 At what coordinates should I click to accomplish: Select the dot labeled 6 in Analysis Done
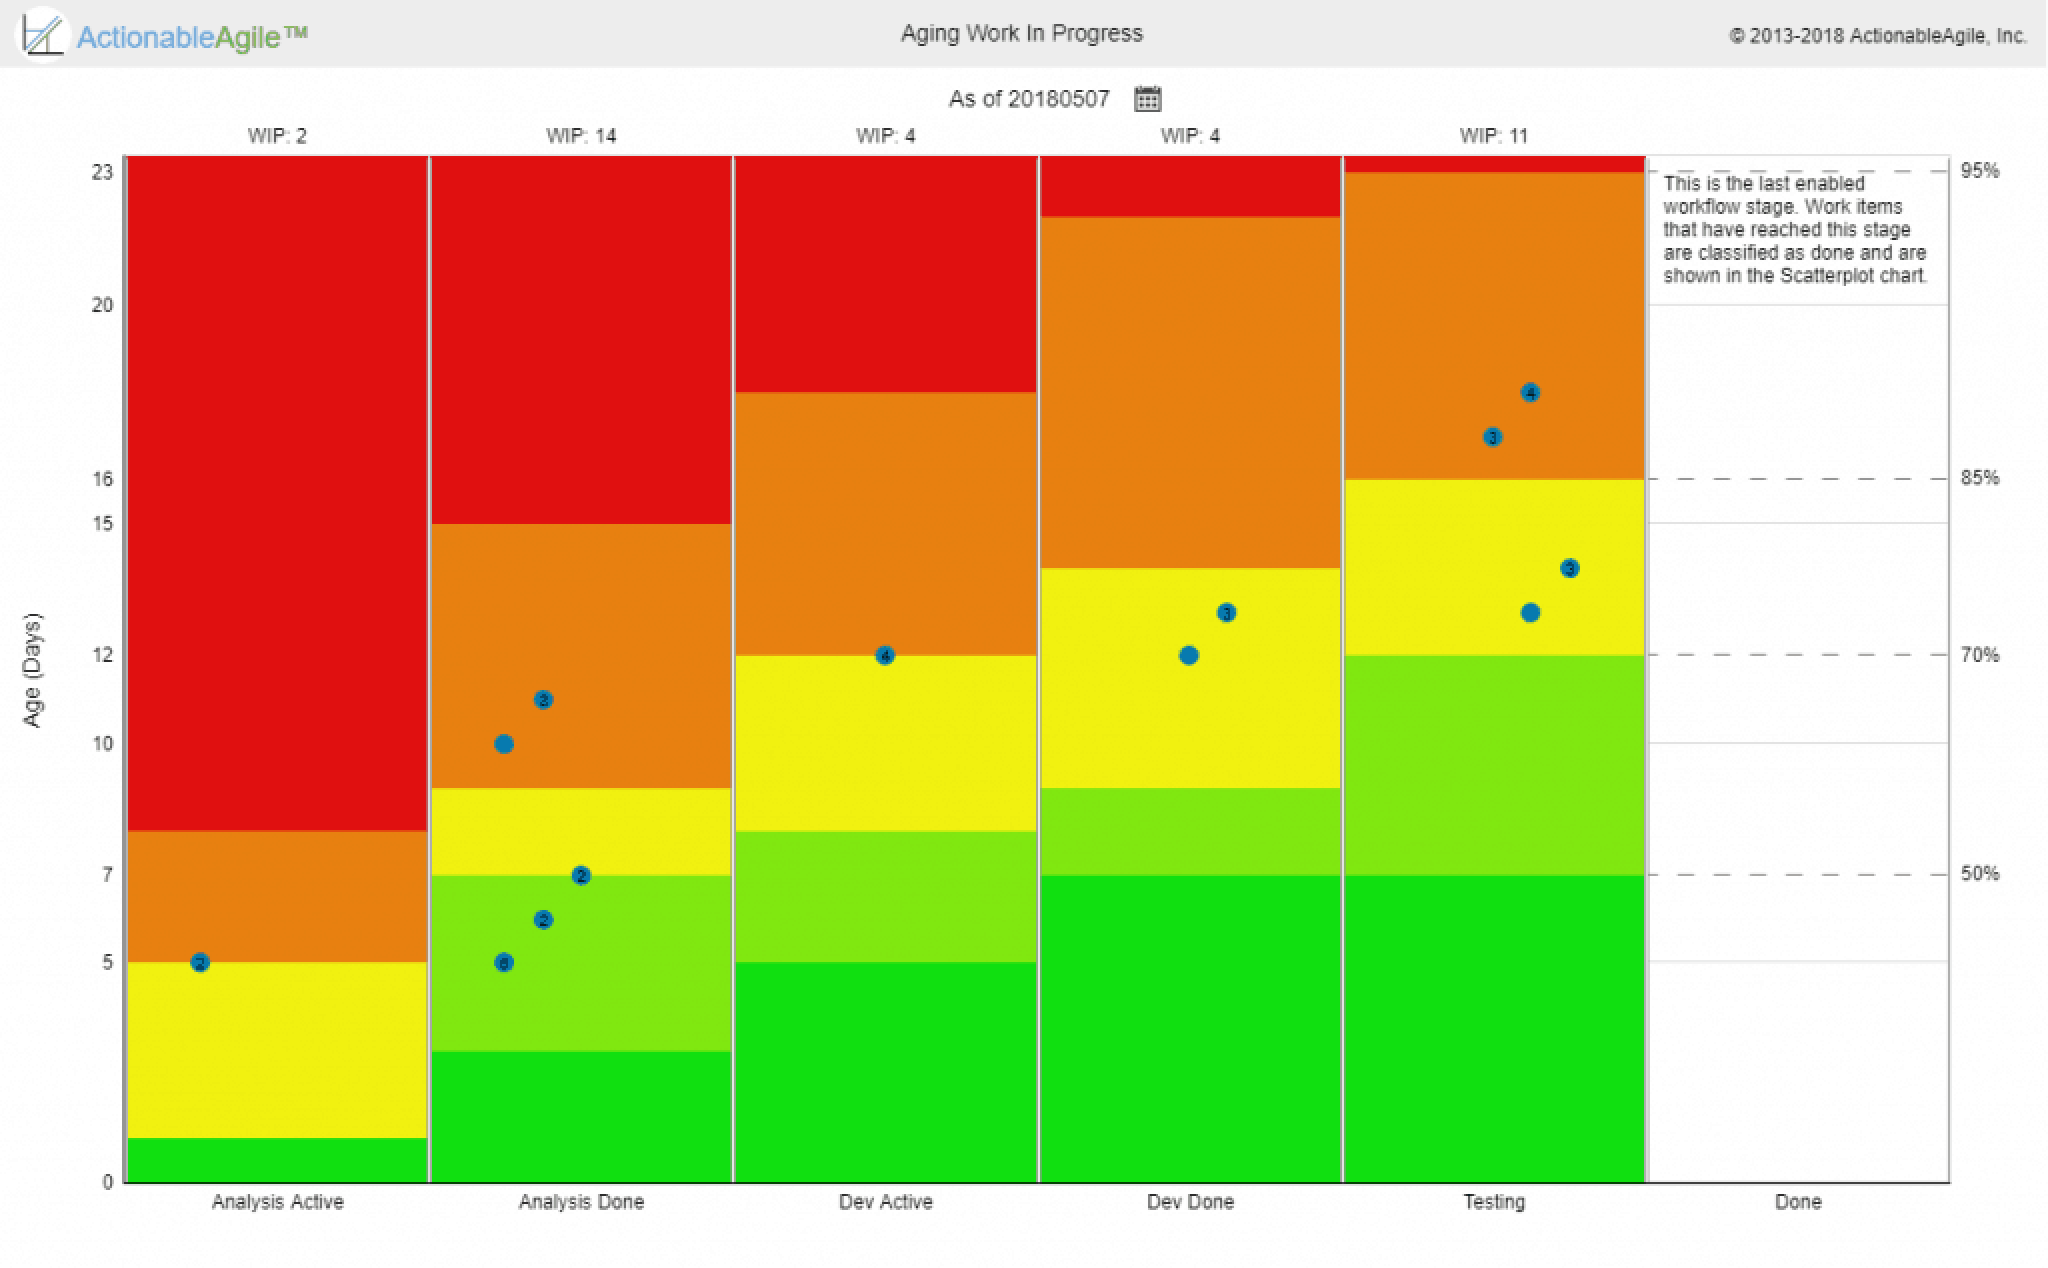[x=503, y=961]
